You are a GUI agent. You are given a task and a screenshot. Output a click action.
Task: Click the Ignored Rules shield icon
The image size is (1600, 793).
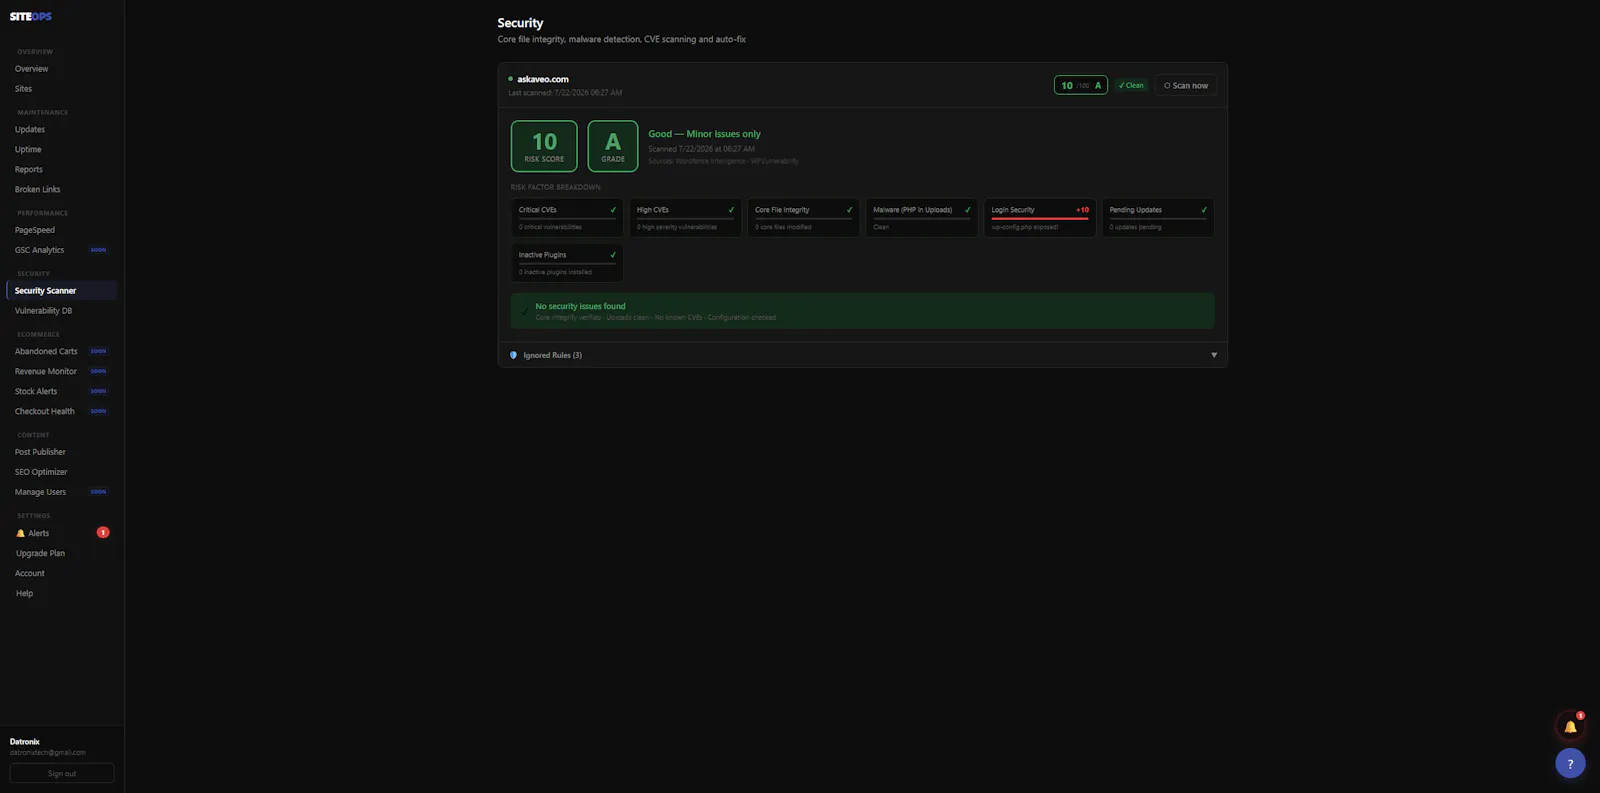click(514, 355)
